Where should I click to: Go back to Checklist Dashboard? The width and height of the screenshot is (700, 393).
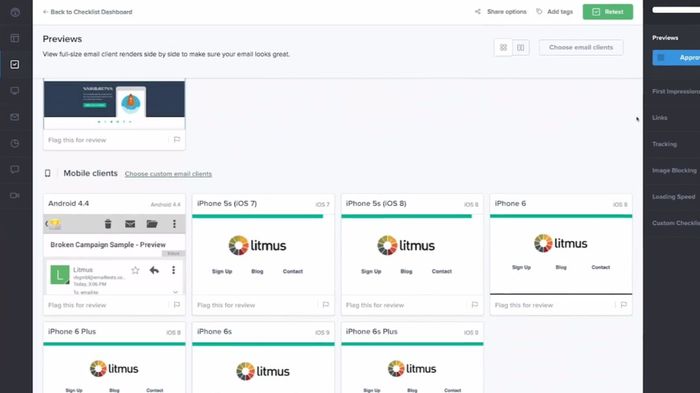click(88, 12)
